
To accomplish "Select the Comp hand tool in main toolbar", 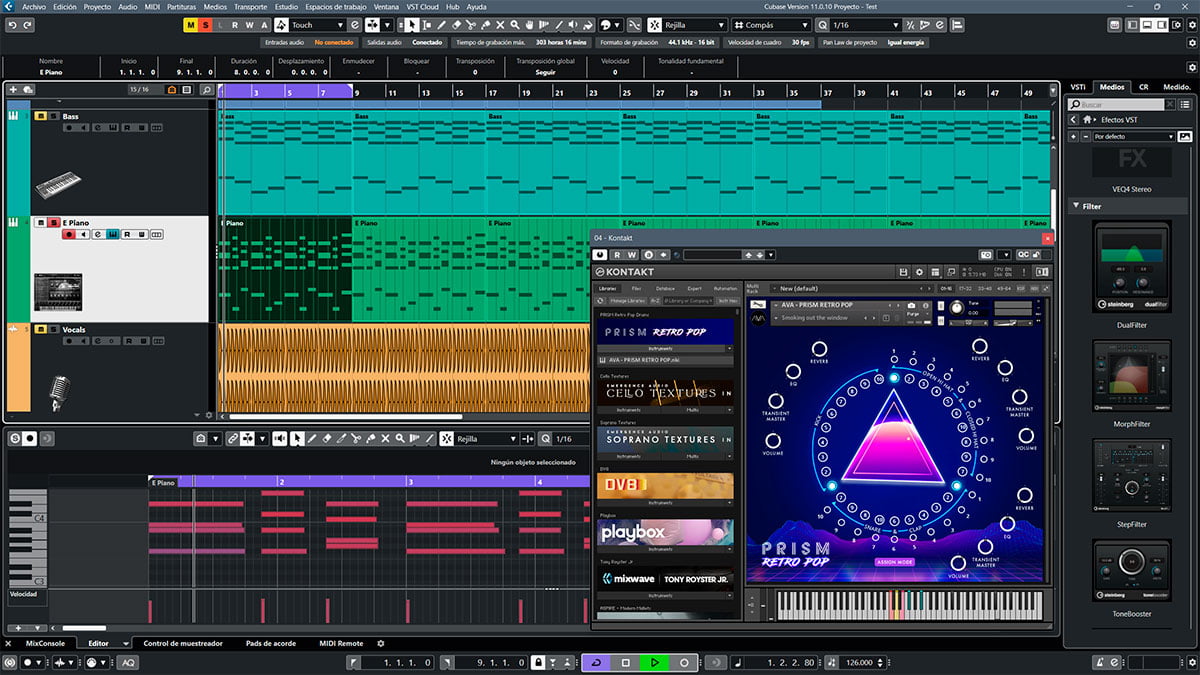I will tap(531, 25).
